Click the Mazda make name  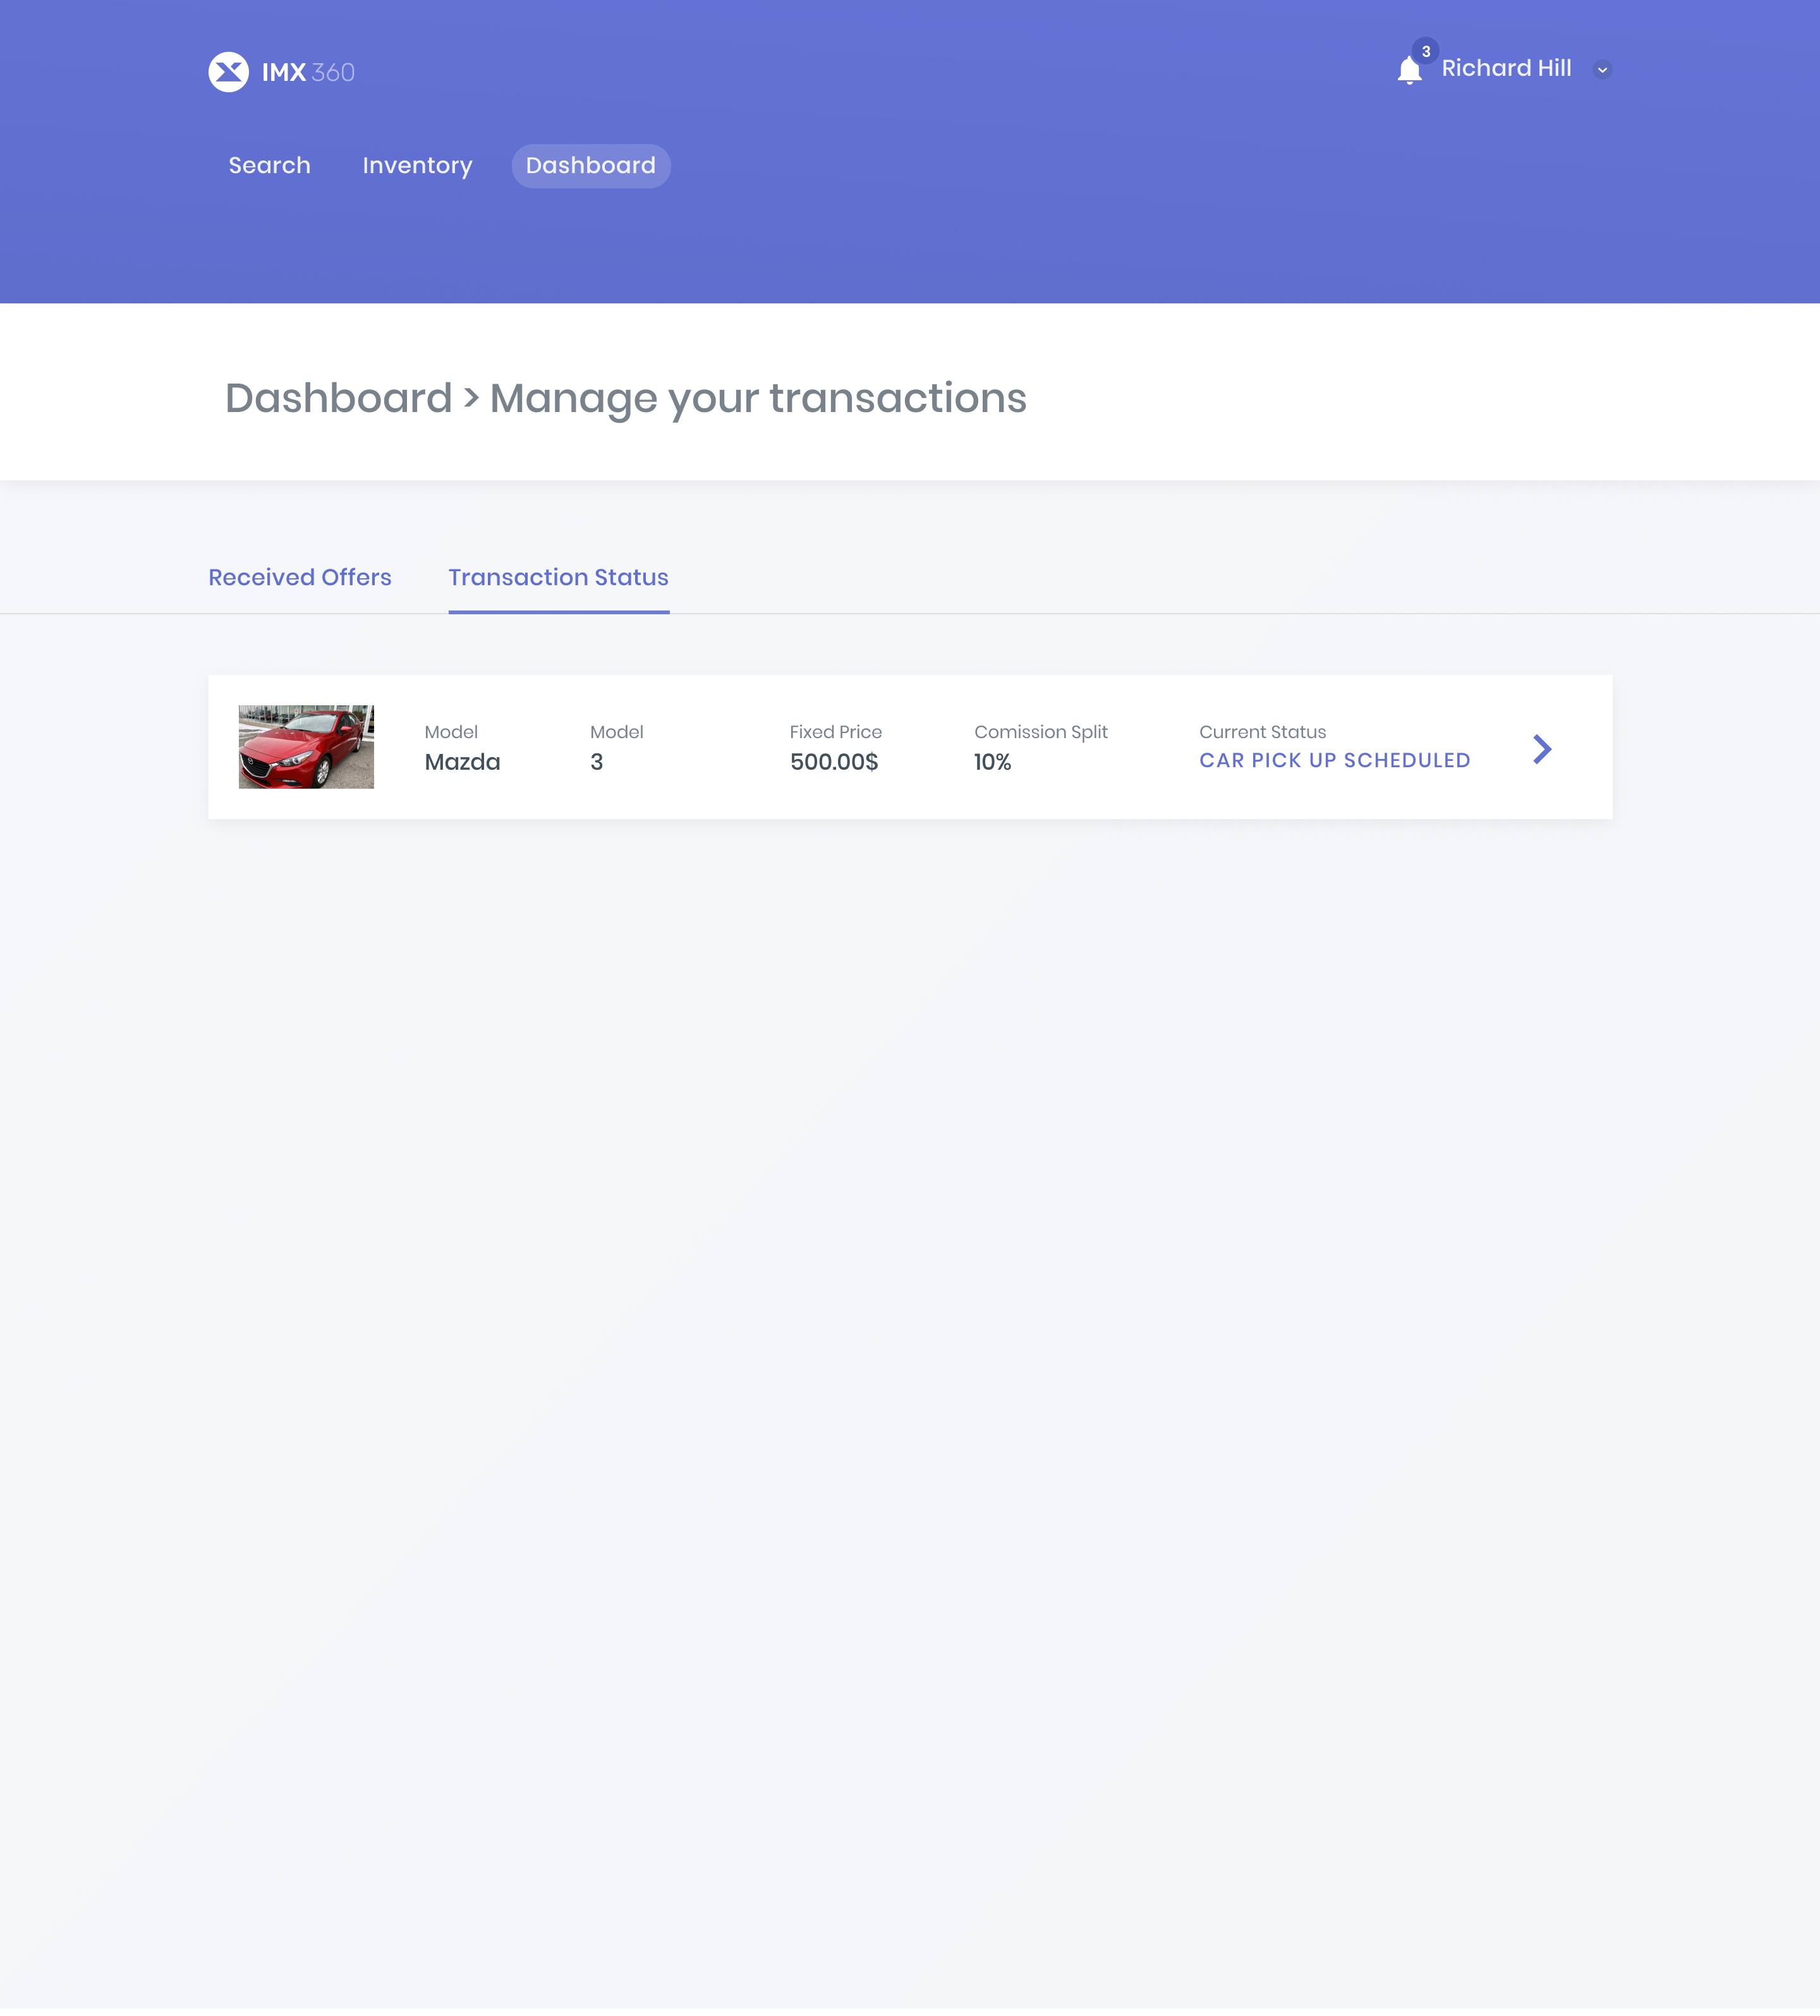(462, 763)
